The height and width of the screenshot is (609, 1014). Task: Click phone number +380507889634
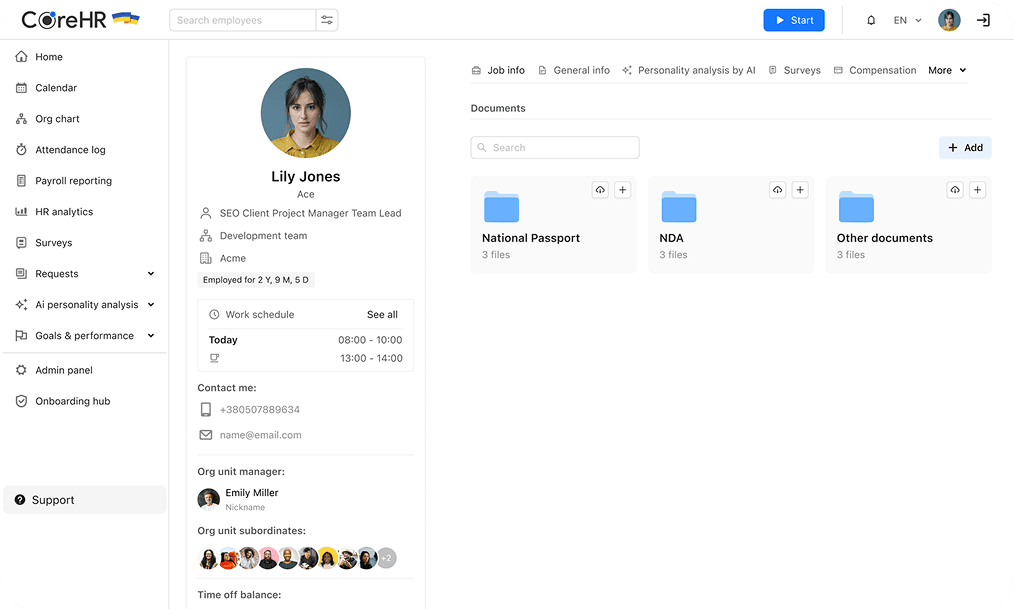point(259,409)
